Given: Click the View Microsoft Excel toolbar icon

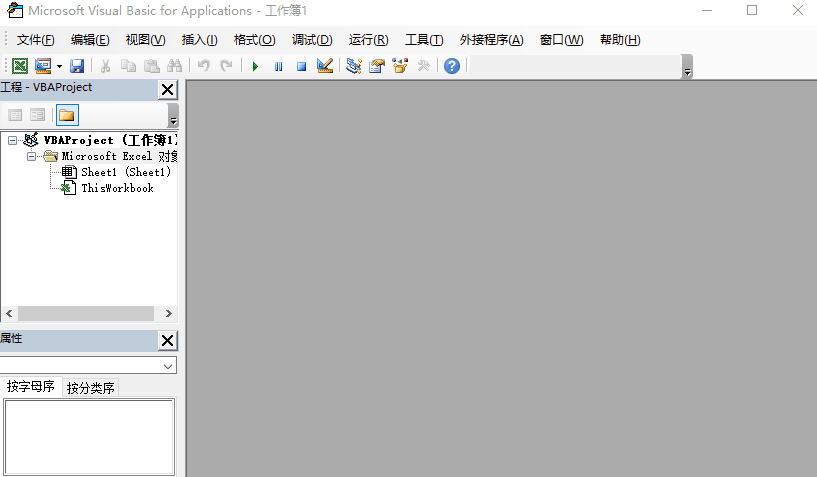Looking at the screenshot, I should (20, 66).
